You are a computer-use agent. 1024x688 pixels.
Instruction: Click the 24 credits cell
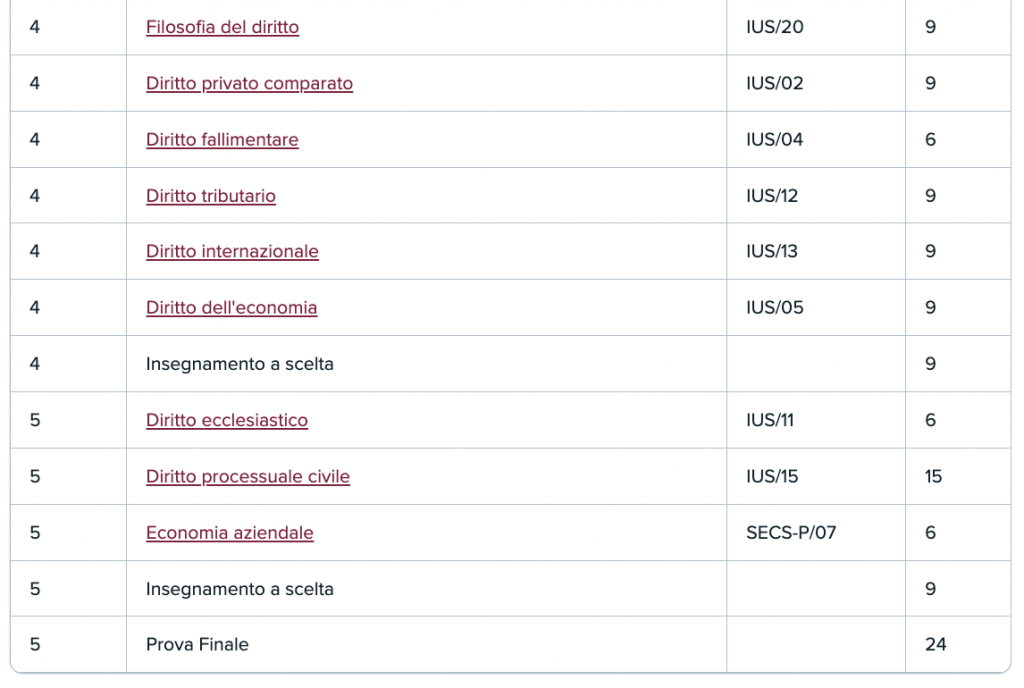pos(936,645)
